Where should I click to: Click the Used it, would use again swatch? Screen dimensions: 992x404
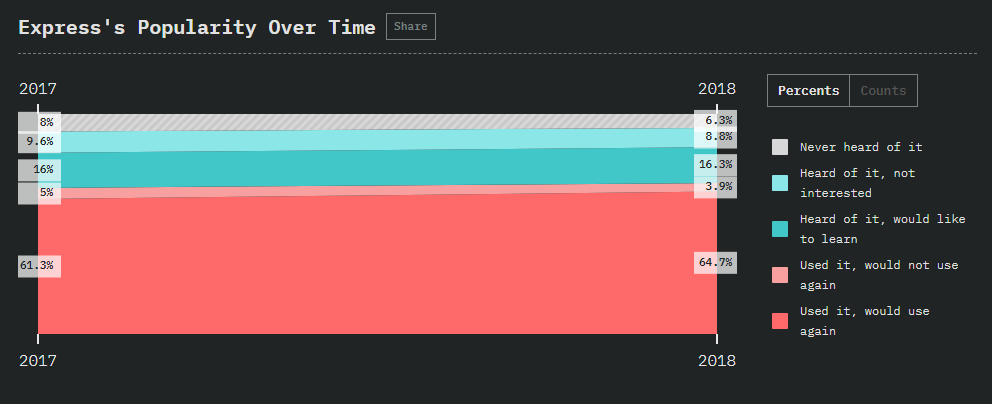[x=780, y=321]
